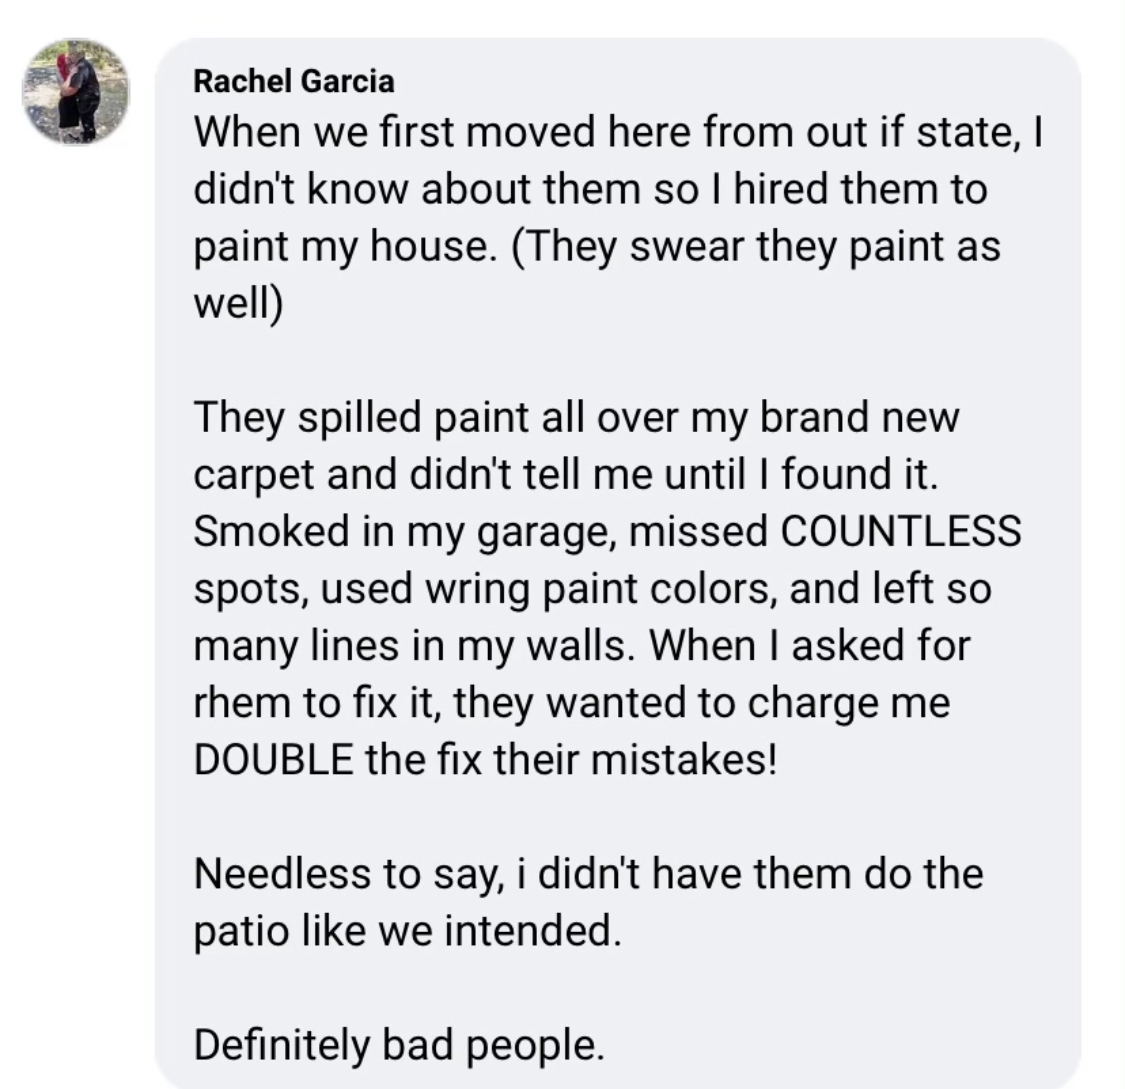Image resolution: width=1125 pixels, height=1089 pixels.
Task: Open Rachel Garcia's profile picture
Action: [76, 92]
